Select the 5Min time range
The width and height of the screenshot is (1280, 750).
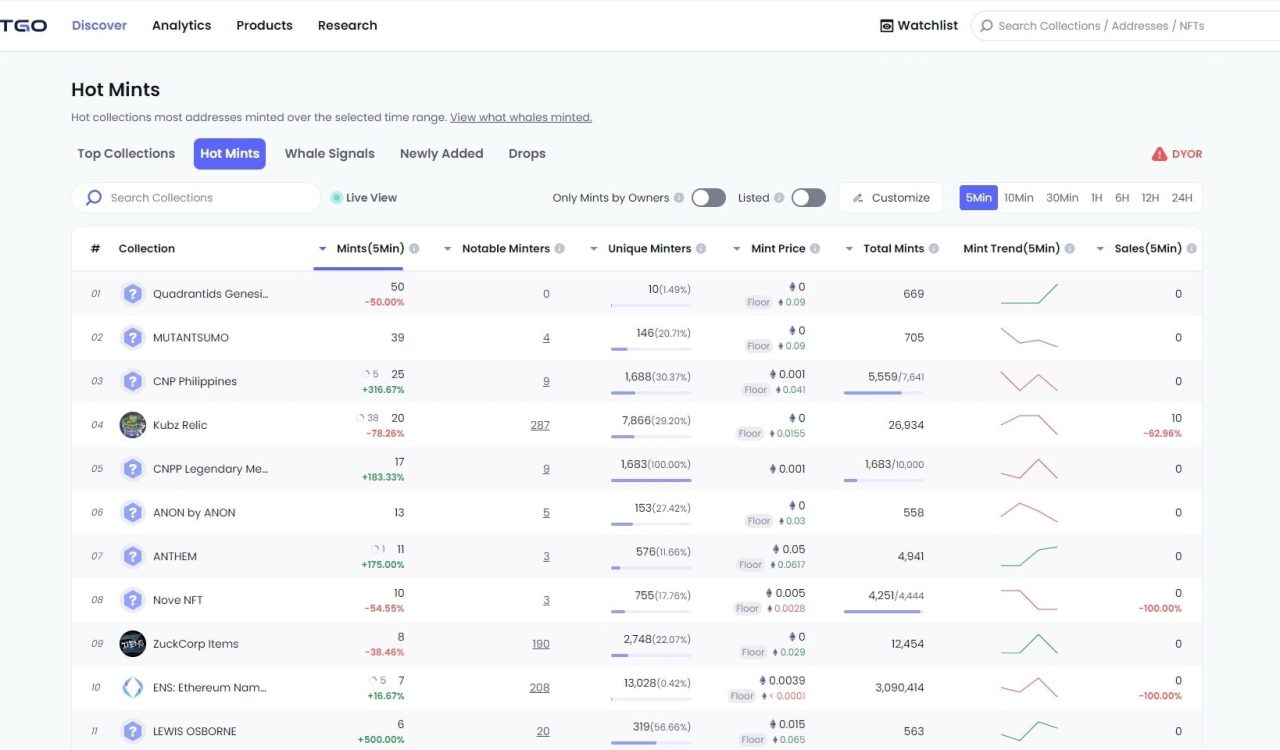click(x=979, y=198)
